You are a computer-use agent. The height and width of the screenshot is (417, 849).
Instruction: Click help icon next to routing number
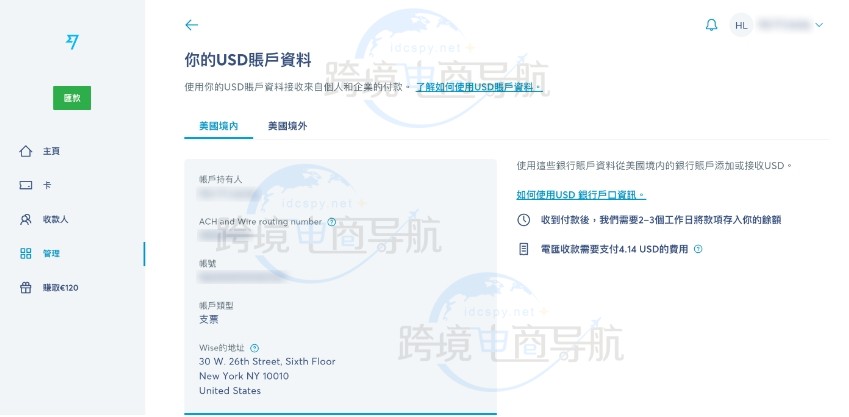[x=332, y=222]
